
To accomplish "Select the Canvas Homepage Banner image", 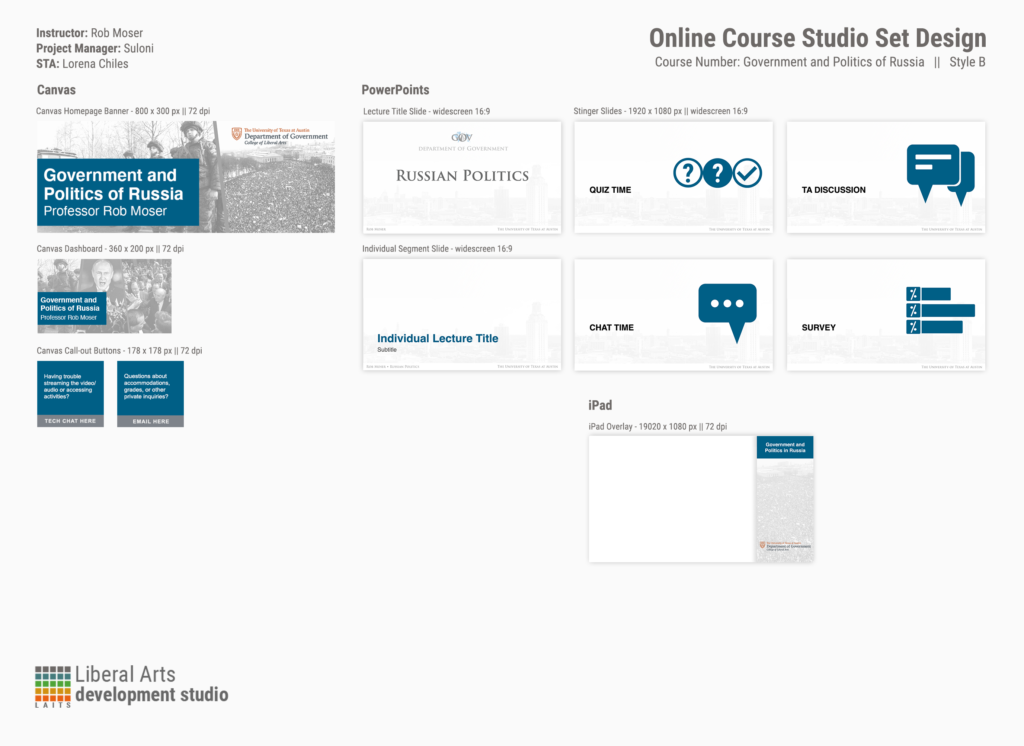I will [x=186, y=177].
